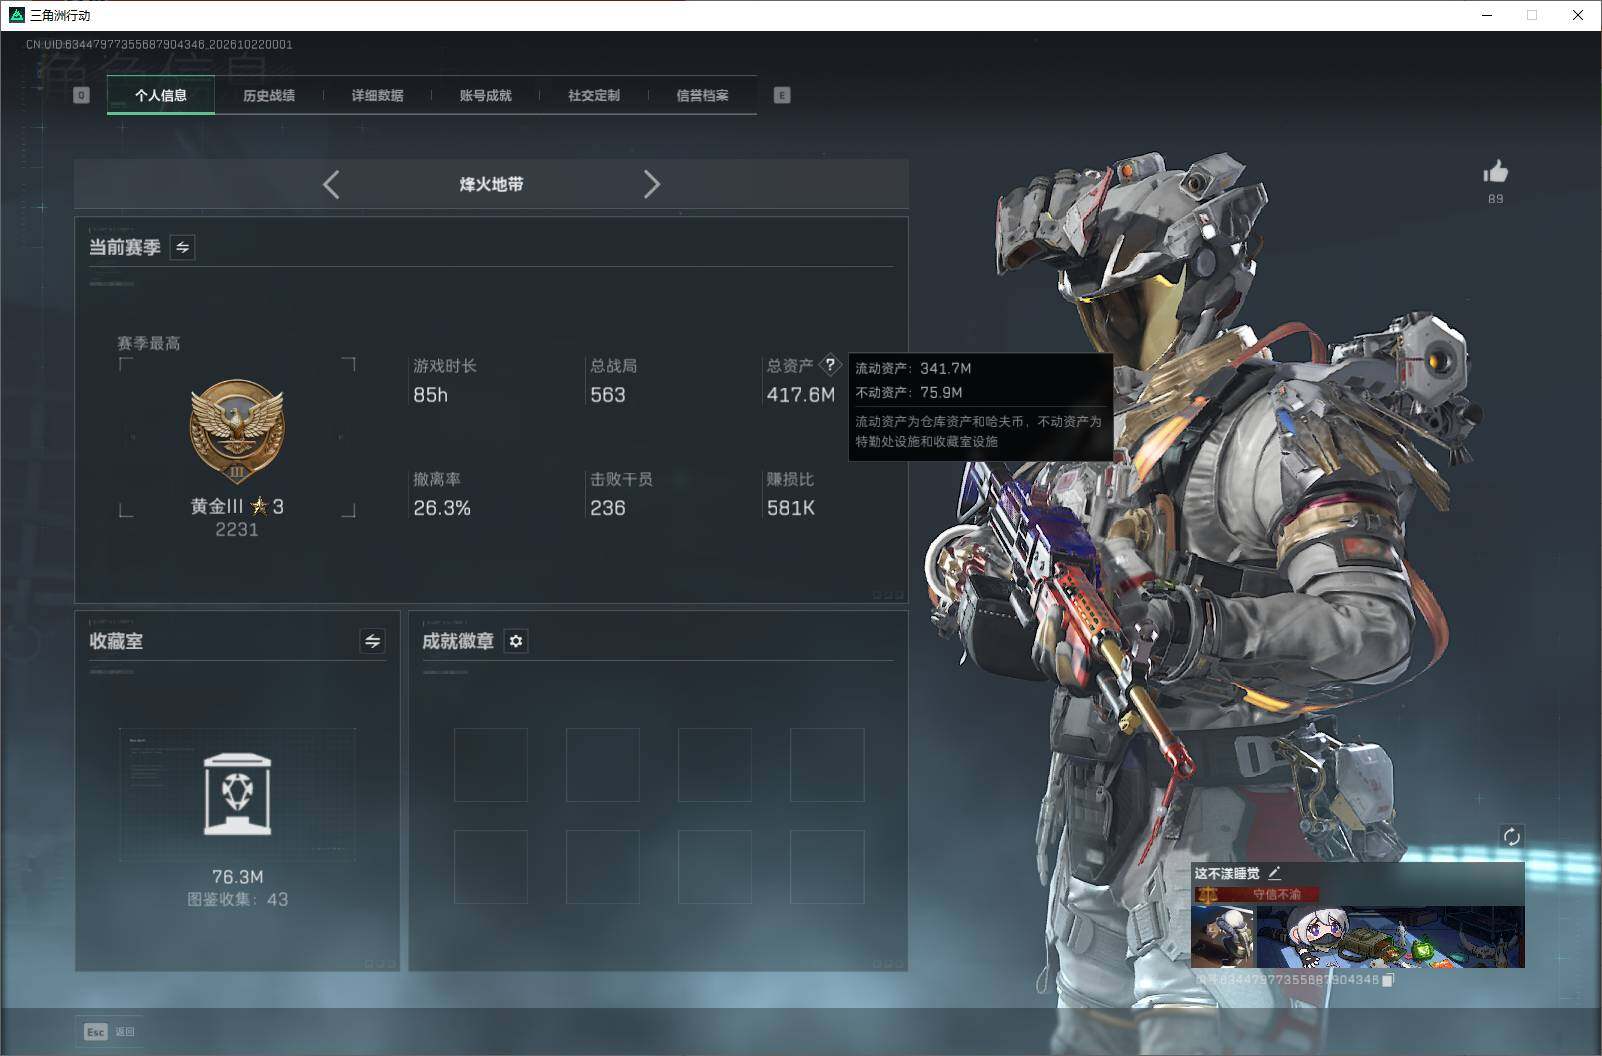Open the 收藏室 display case icon
This screenshot has height=1056, width=1602.
pyautogui.click(x=237, y=794)
